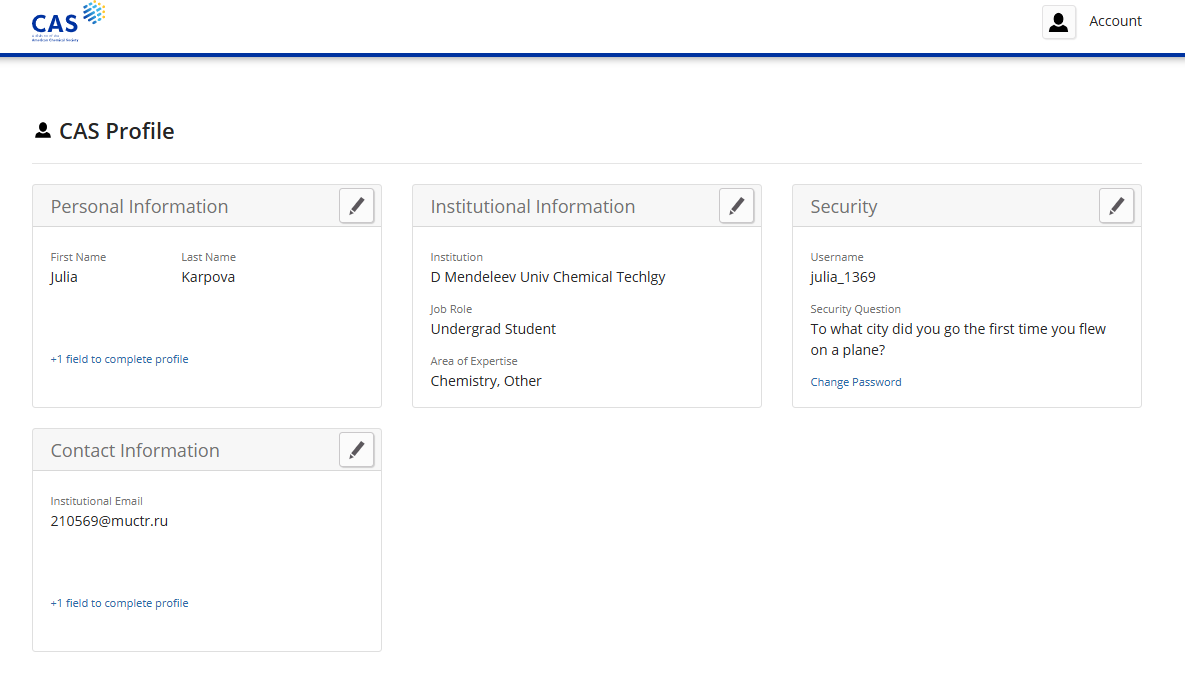Click the username julia_1369

click(843, 277)
